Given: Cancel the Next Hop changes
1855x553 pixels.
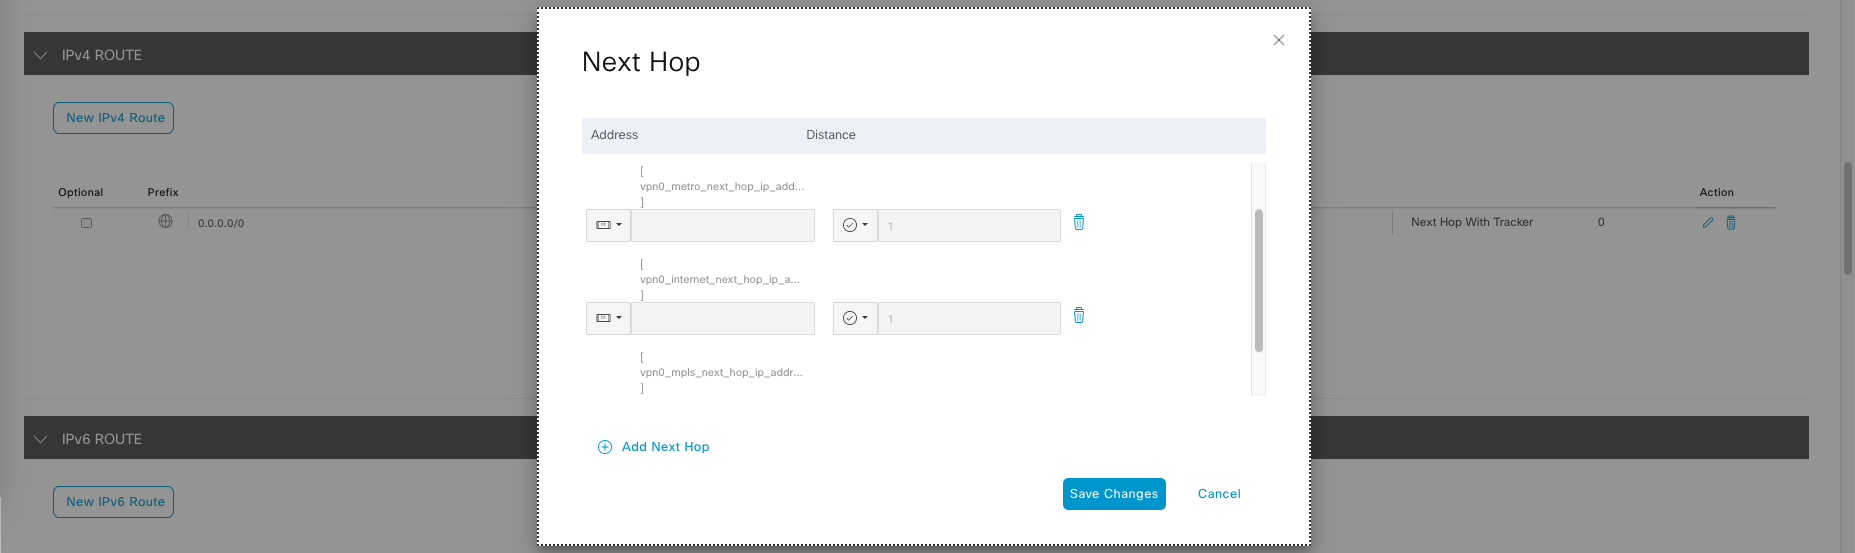Looking at the screenshot, I should (x=1218, y=494).
